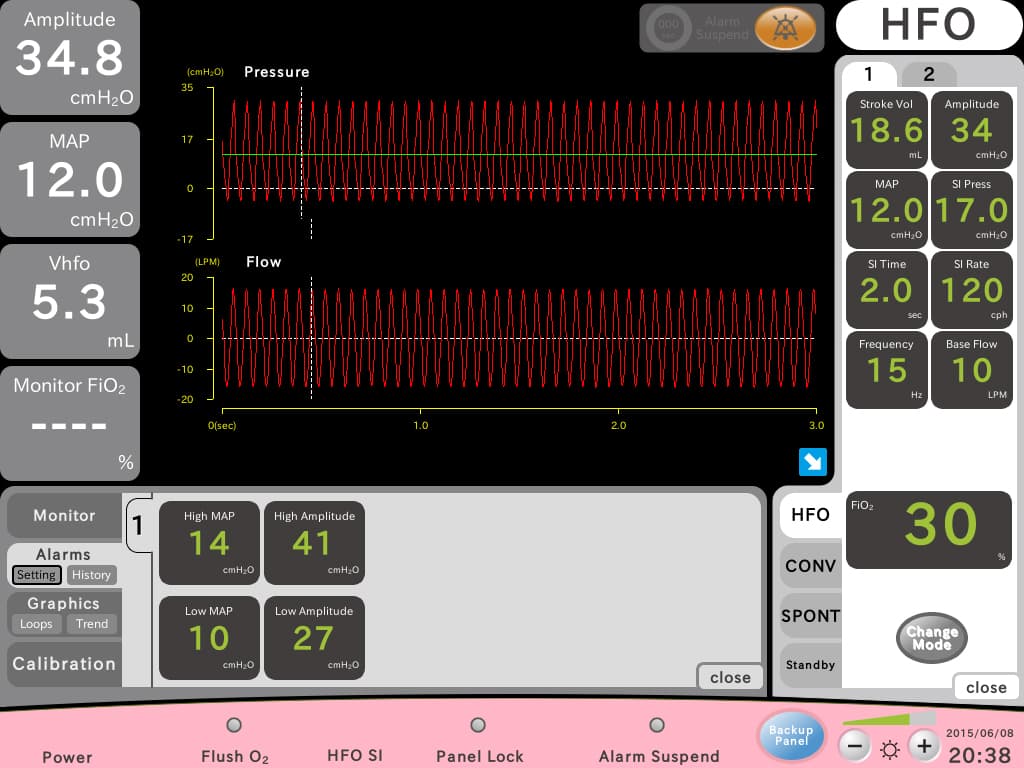The height and width of the screenshot is (768, 1024).
Task: Click the 2015/06/08 date display
Action: pyautogui.click(x=979, y=733)
